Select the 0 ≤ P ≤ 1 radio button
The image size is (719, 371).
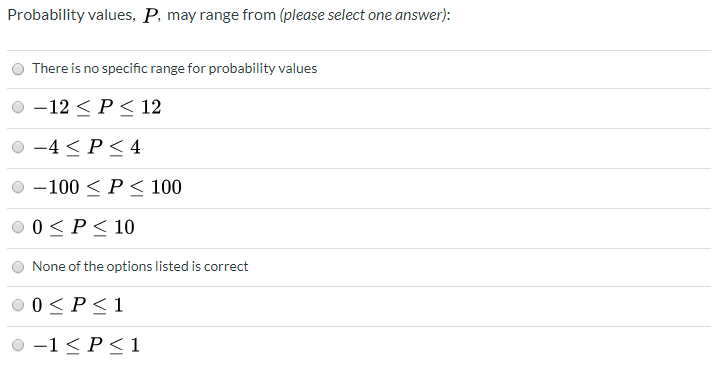(x=18, y=305)
